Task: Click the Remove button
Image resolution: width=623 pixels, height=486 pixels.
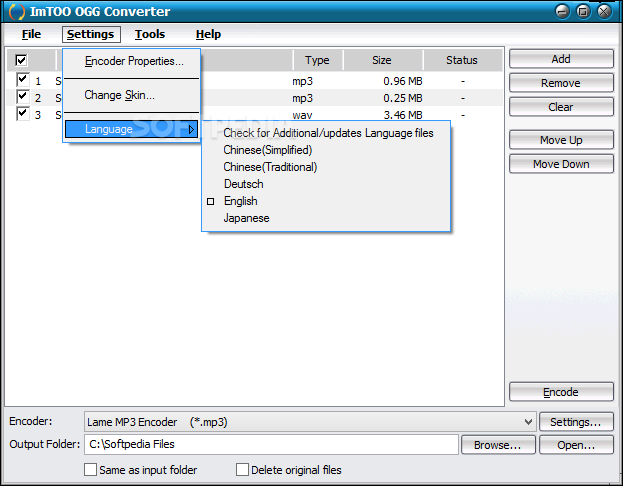Action: pyautogui.click(x=561, y=83)
